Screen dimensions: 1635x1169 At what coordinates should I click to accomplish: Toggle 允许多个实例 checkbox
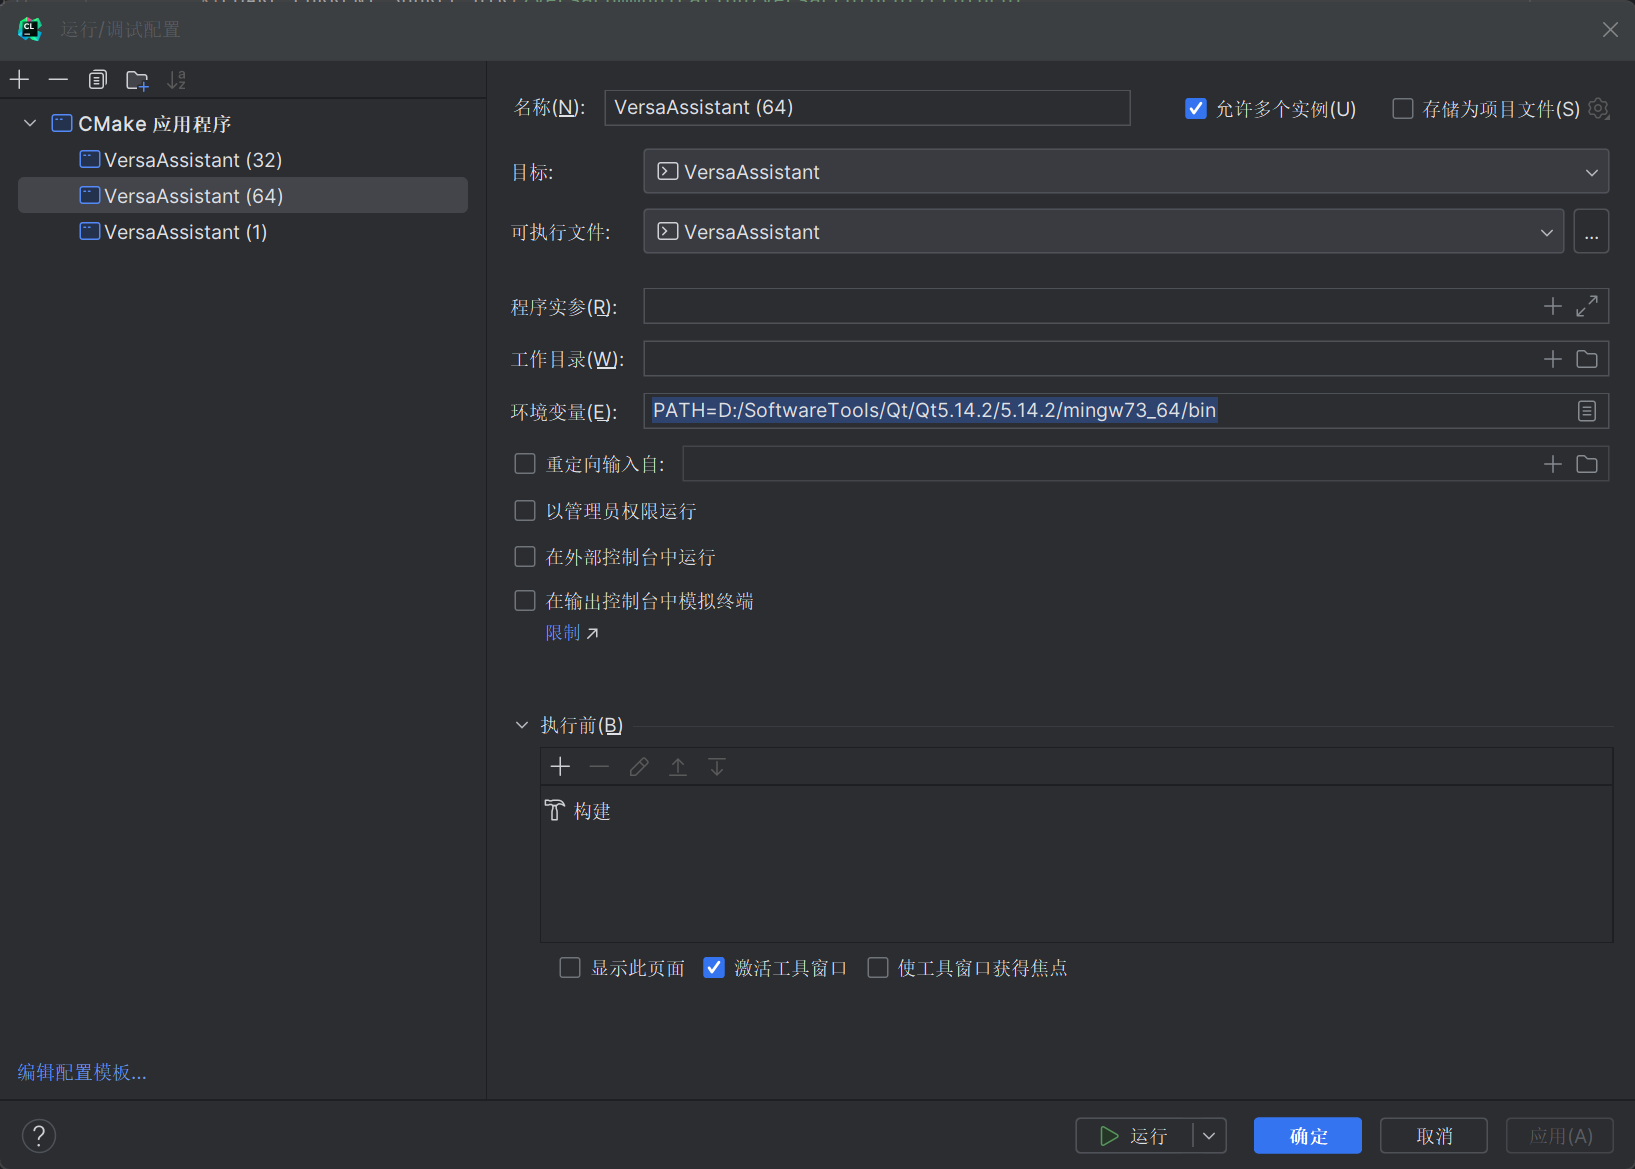click(x=1196, y=108)
